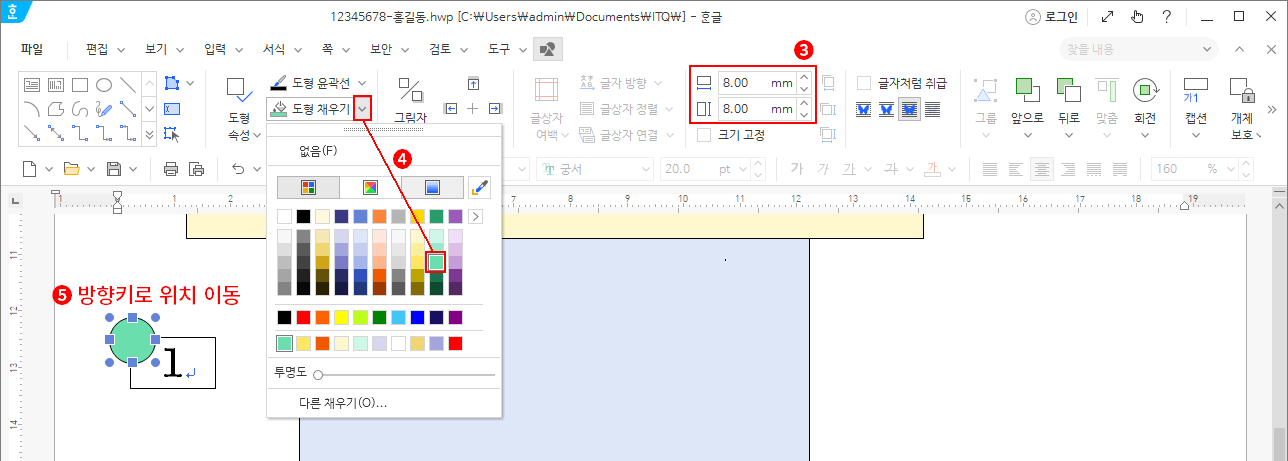
Task: Increase shape height with up stepper
Action: click(804, 103)
